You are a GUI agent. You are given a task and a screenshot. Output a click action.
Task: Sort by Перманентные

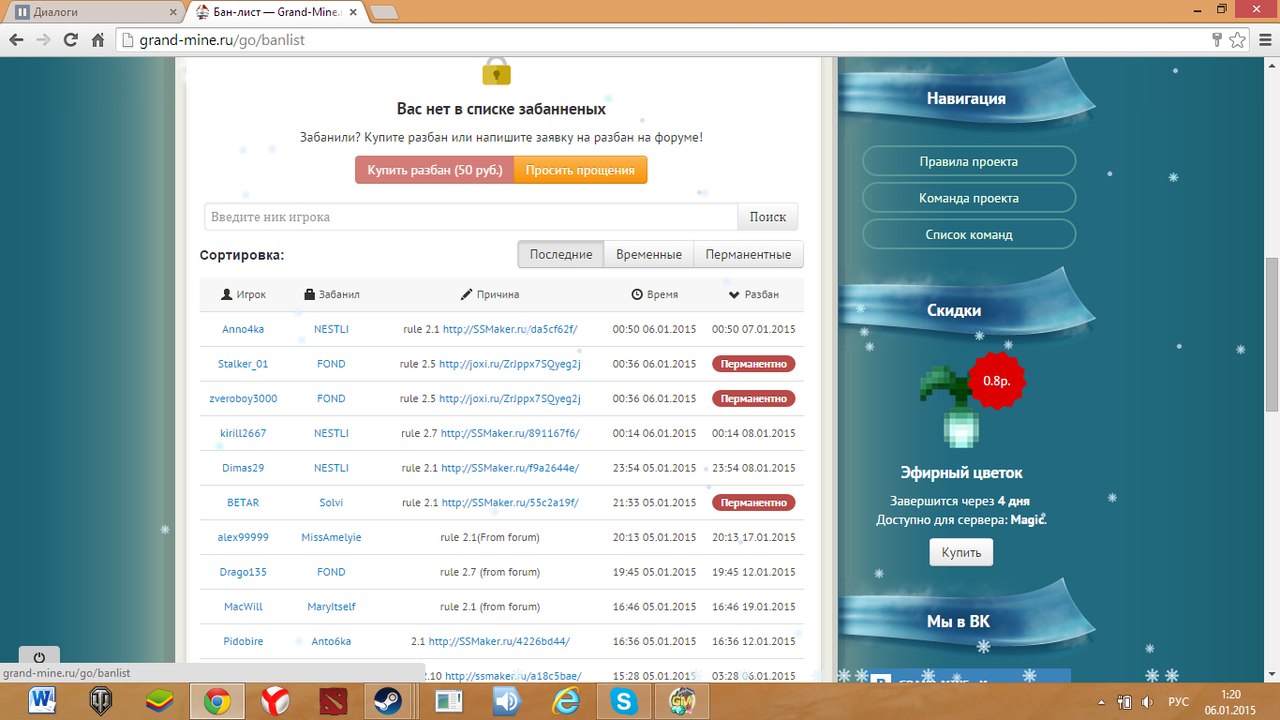pyautogui.click(x=749, y=254)
